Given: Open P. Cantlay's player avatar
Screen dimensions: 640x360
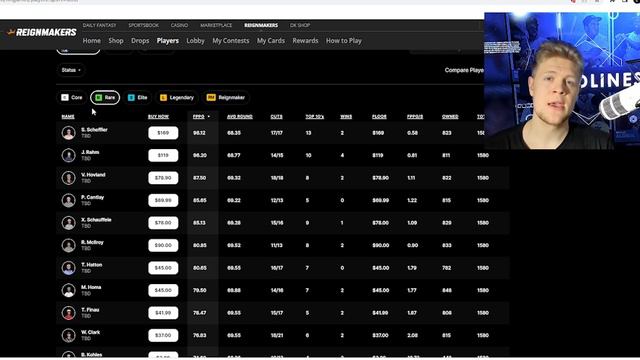Looking at the screenshot, I should [x=69, y=200].
